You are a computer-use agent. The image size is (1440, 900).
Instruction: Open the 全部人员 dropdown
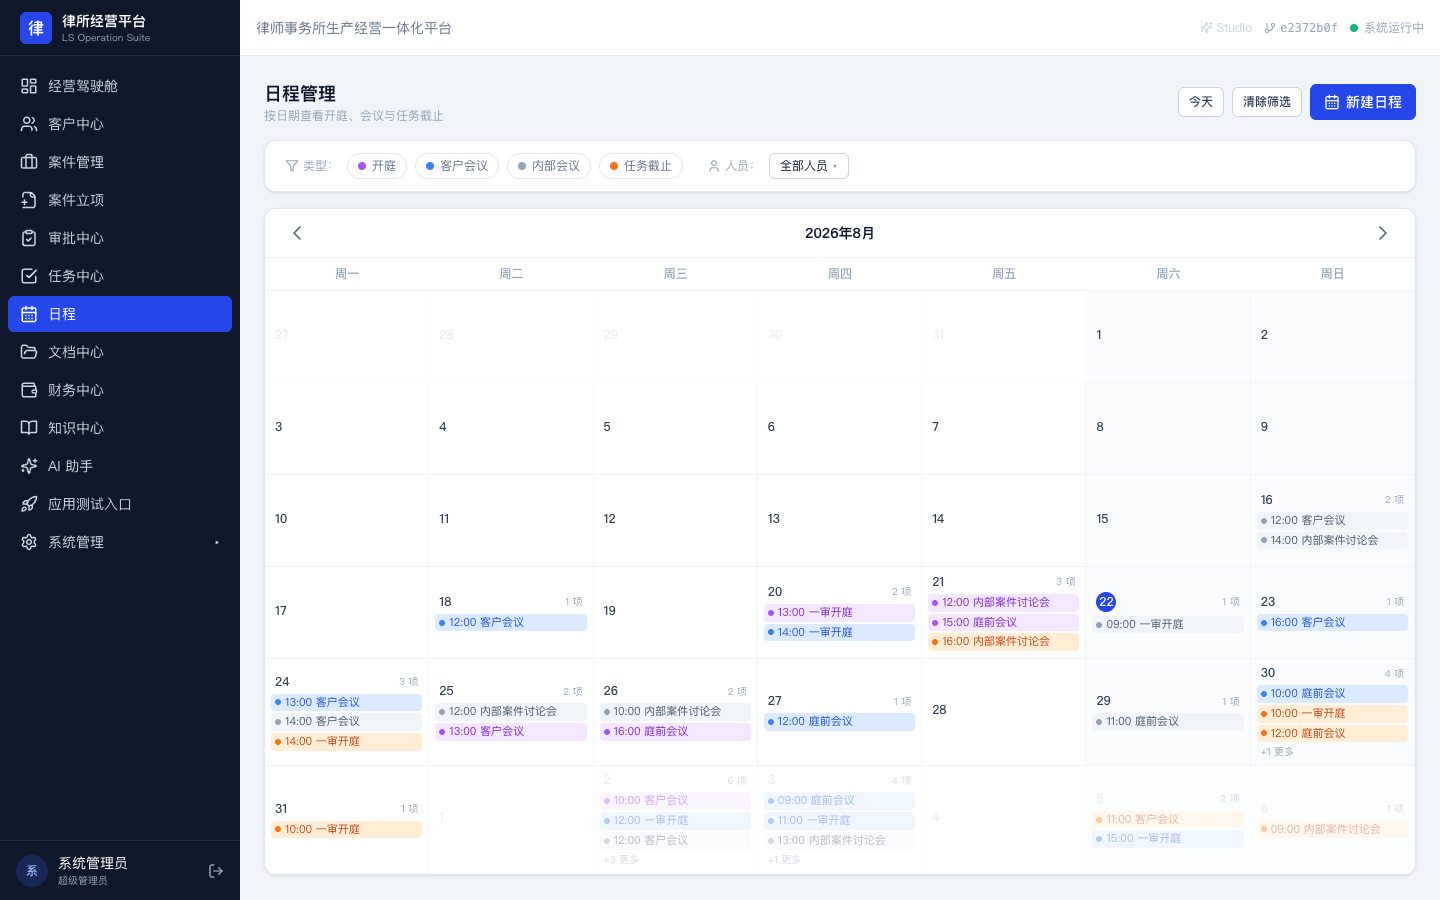[809, 166]
